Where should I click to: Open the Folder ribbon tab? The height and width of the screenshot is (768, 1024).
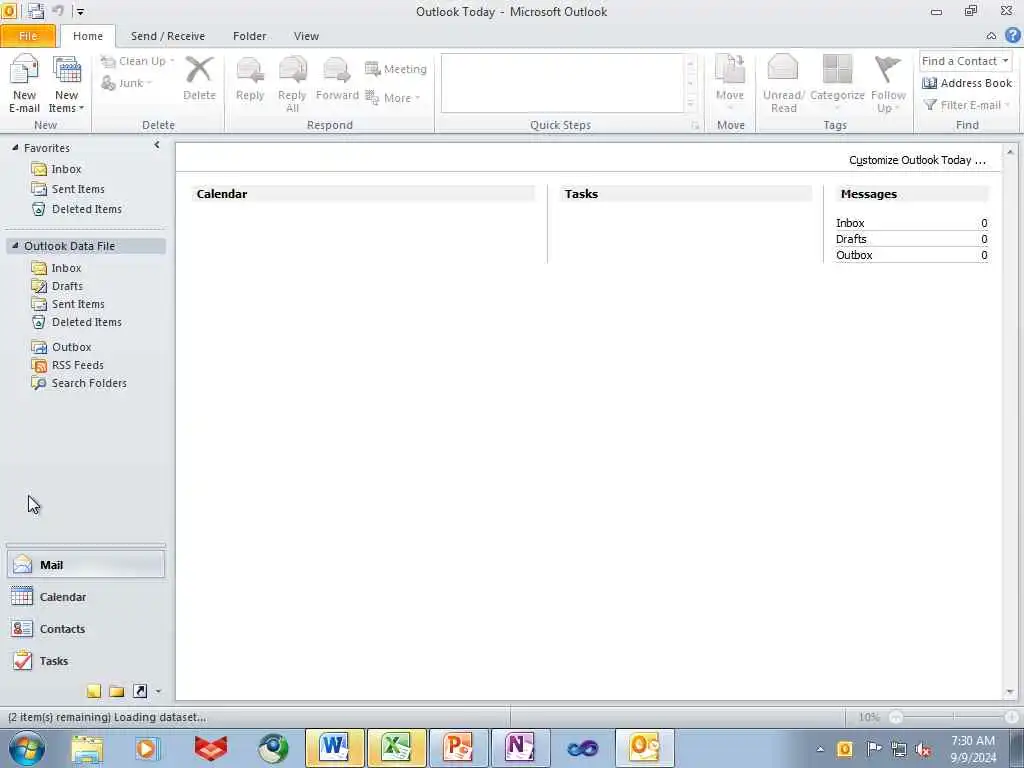tap(249, 36)
